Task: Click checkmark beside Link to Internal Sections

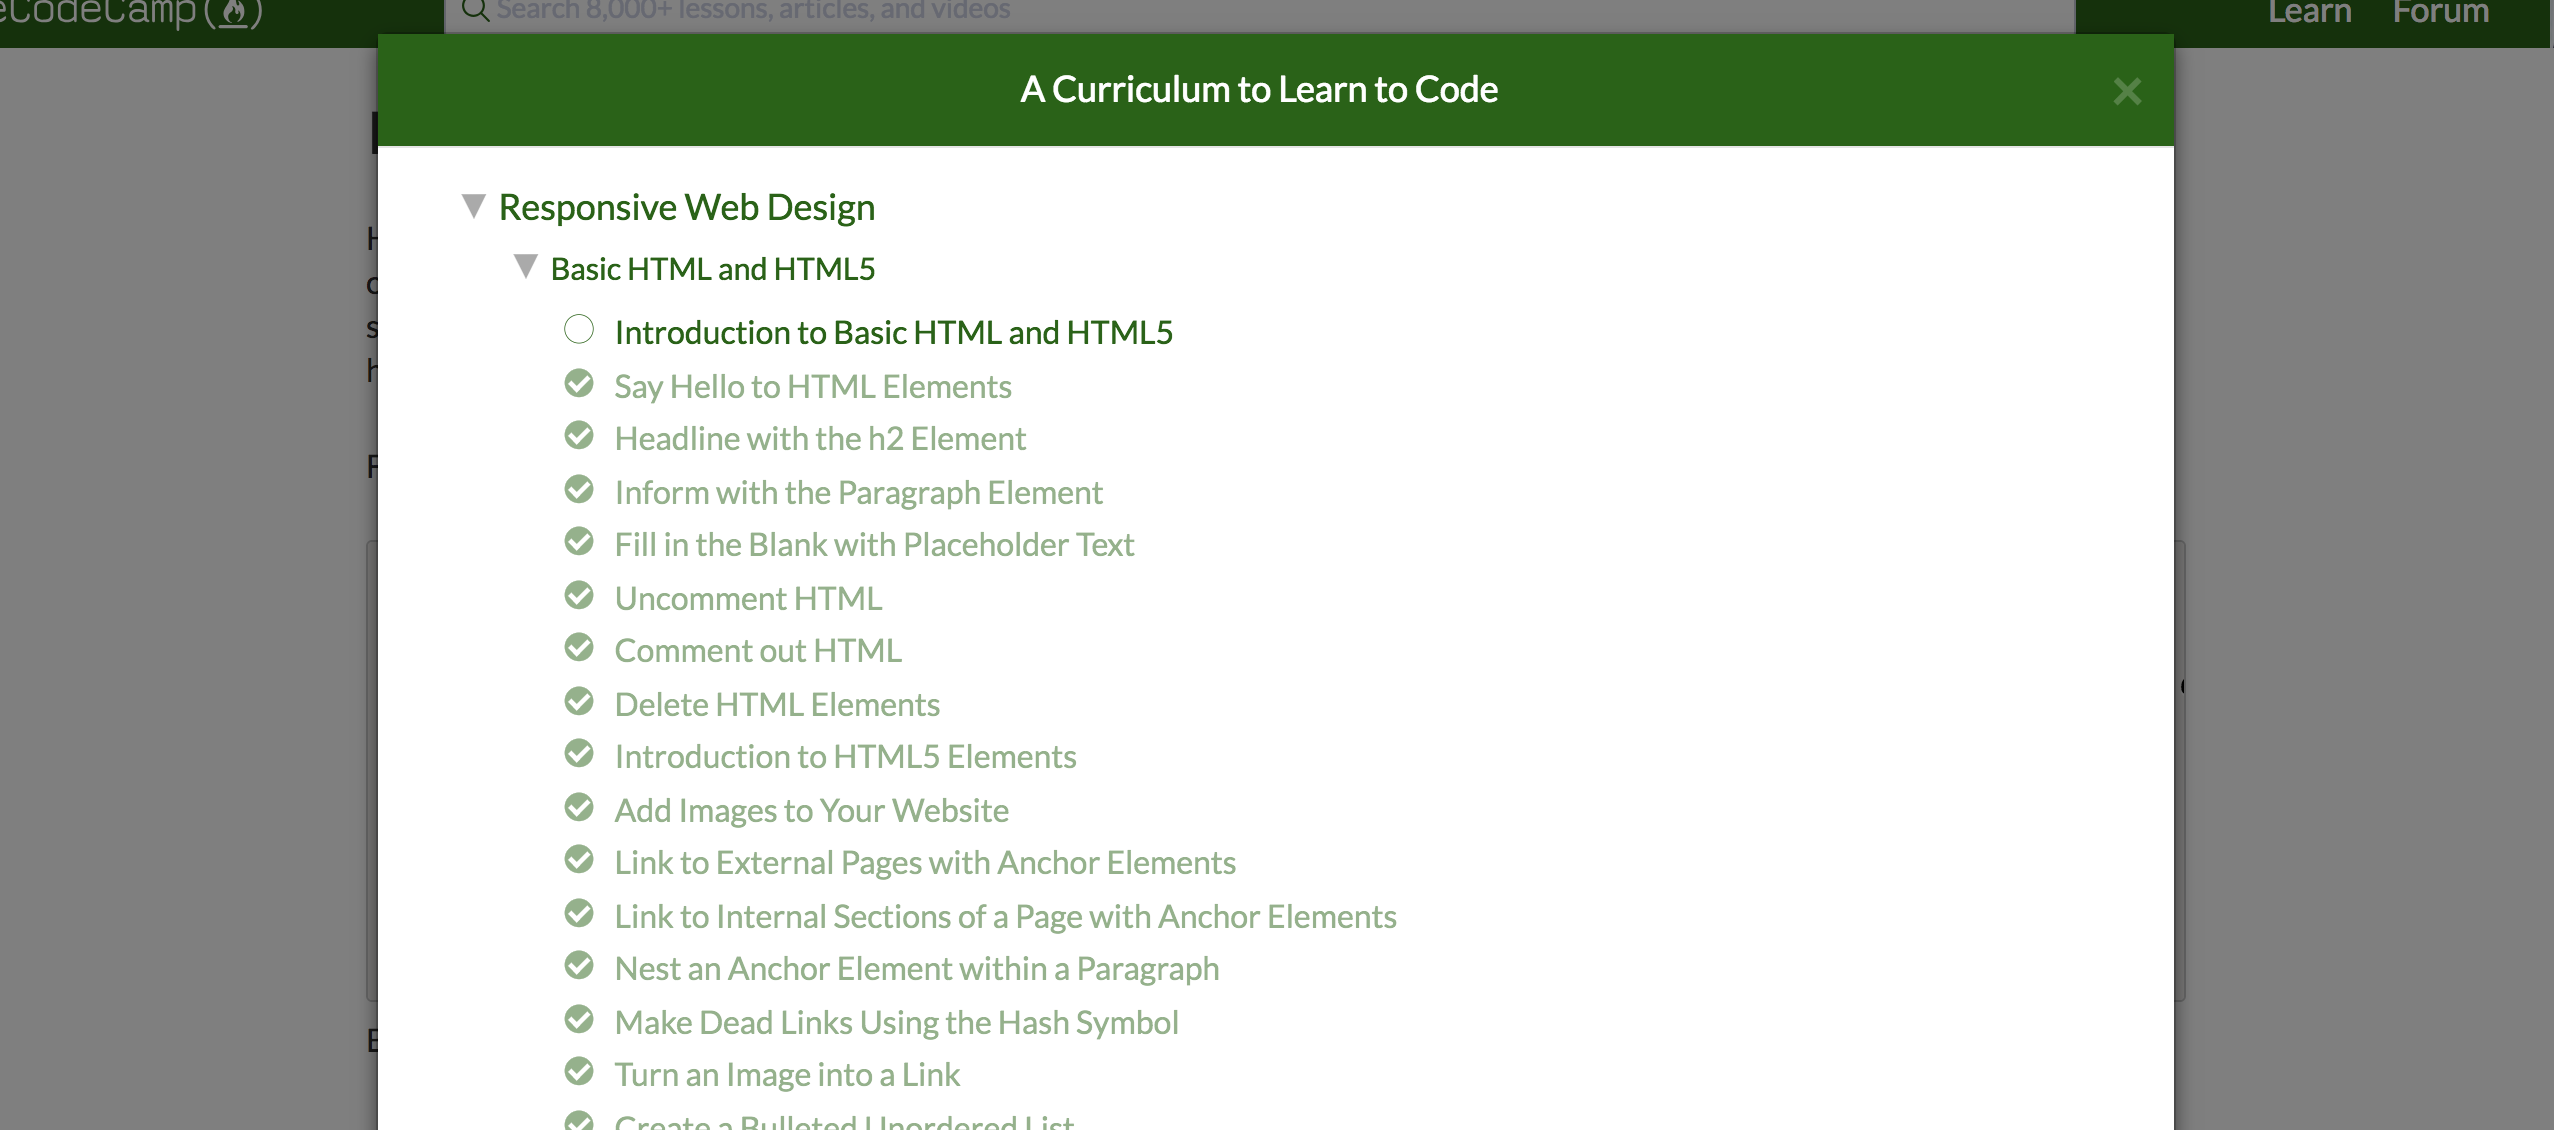Action: [x=579, y=913]
